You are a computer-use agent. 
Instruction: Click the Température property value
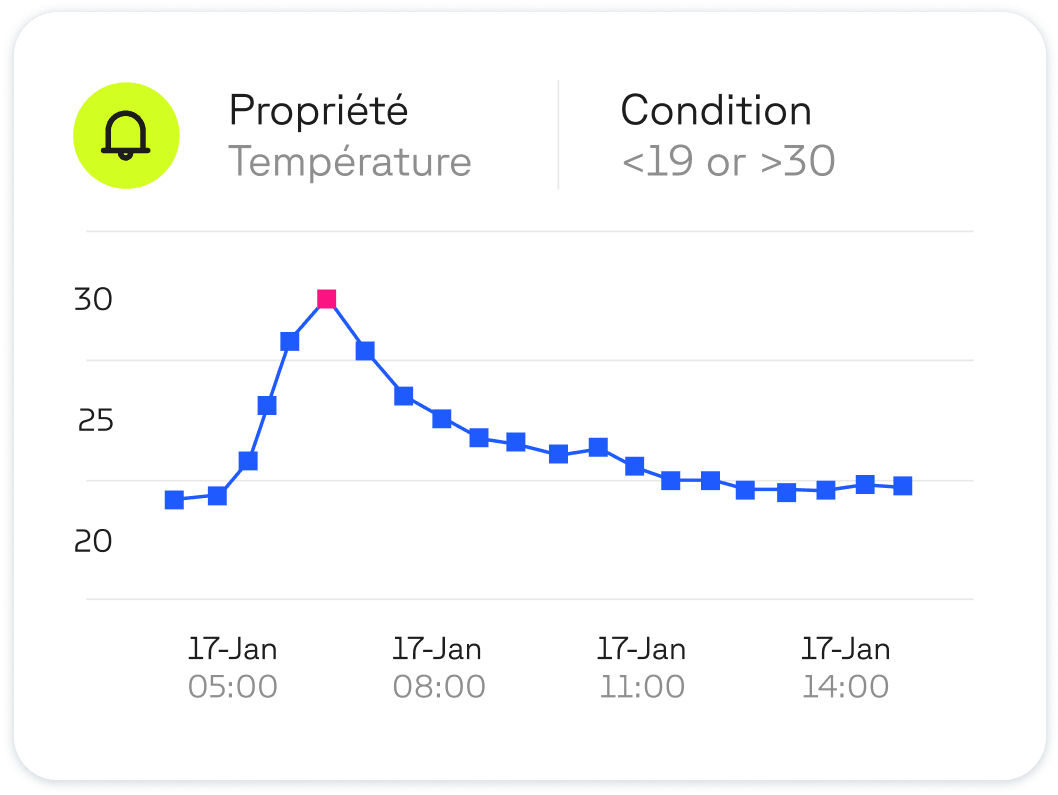pyautogui.click(x=350, y=162)
